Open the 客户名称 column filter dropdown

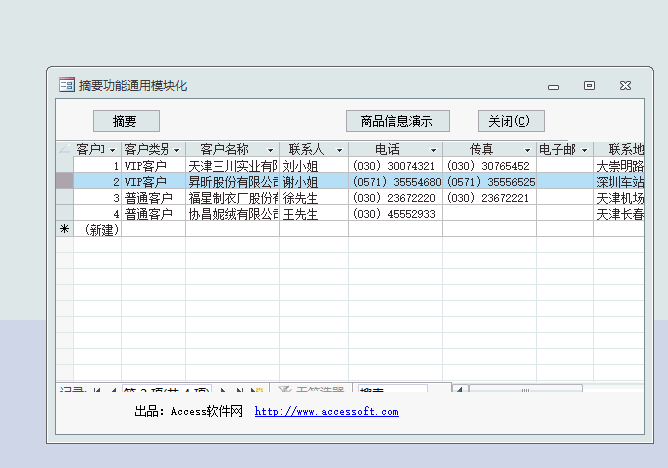click(x=270, y=150)
